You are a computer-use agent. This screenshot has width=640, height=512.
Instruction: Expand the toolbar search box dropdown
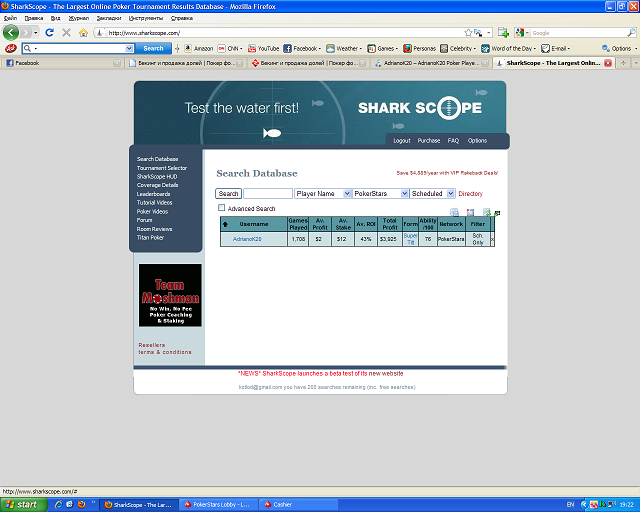pyautogui.click(x=129, y=49)
